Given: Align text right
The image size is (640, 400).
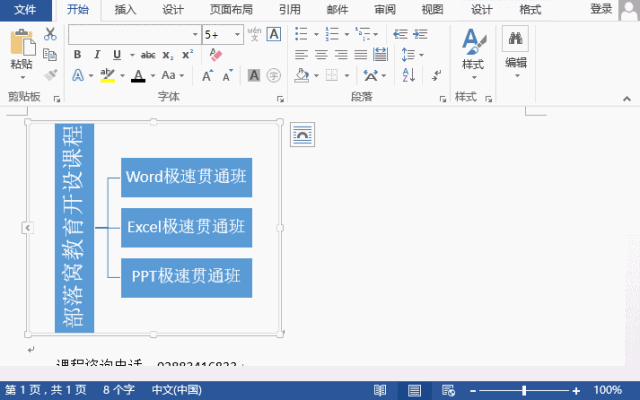Looking at the screenshot, I should (341, 54).
